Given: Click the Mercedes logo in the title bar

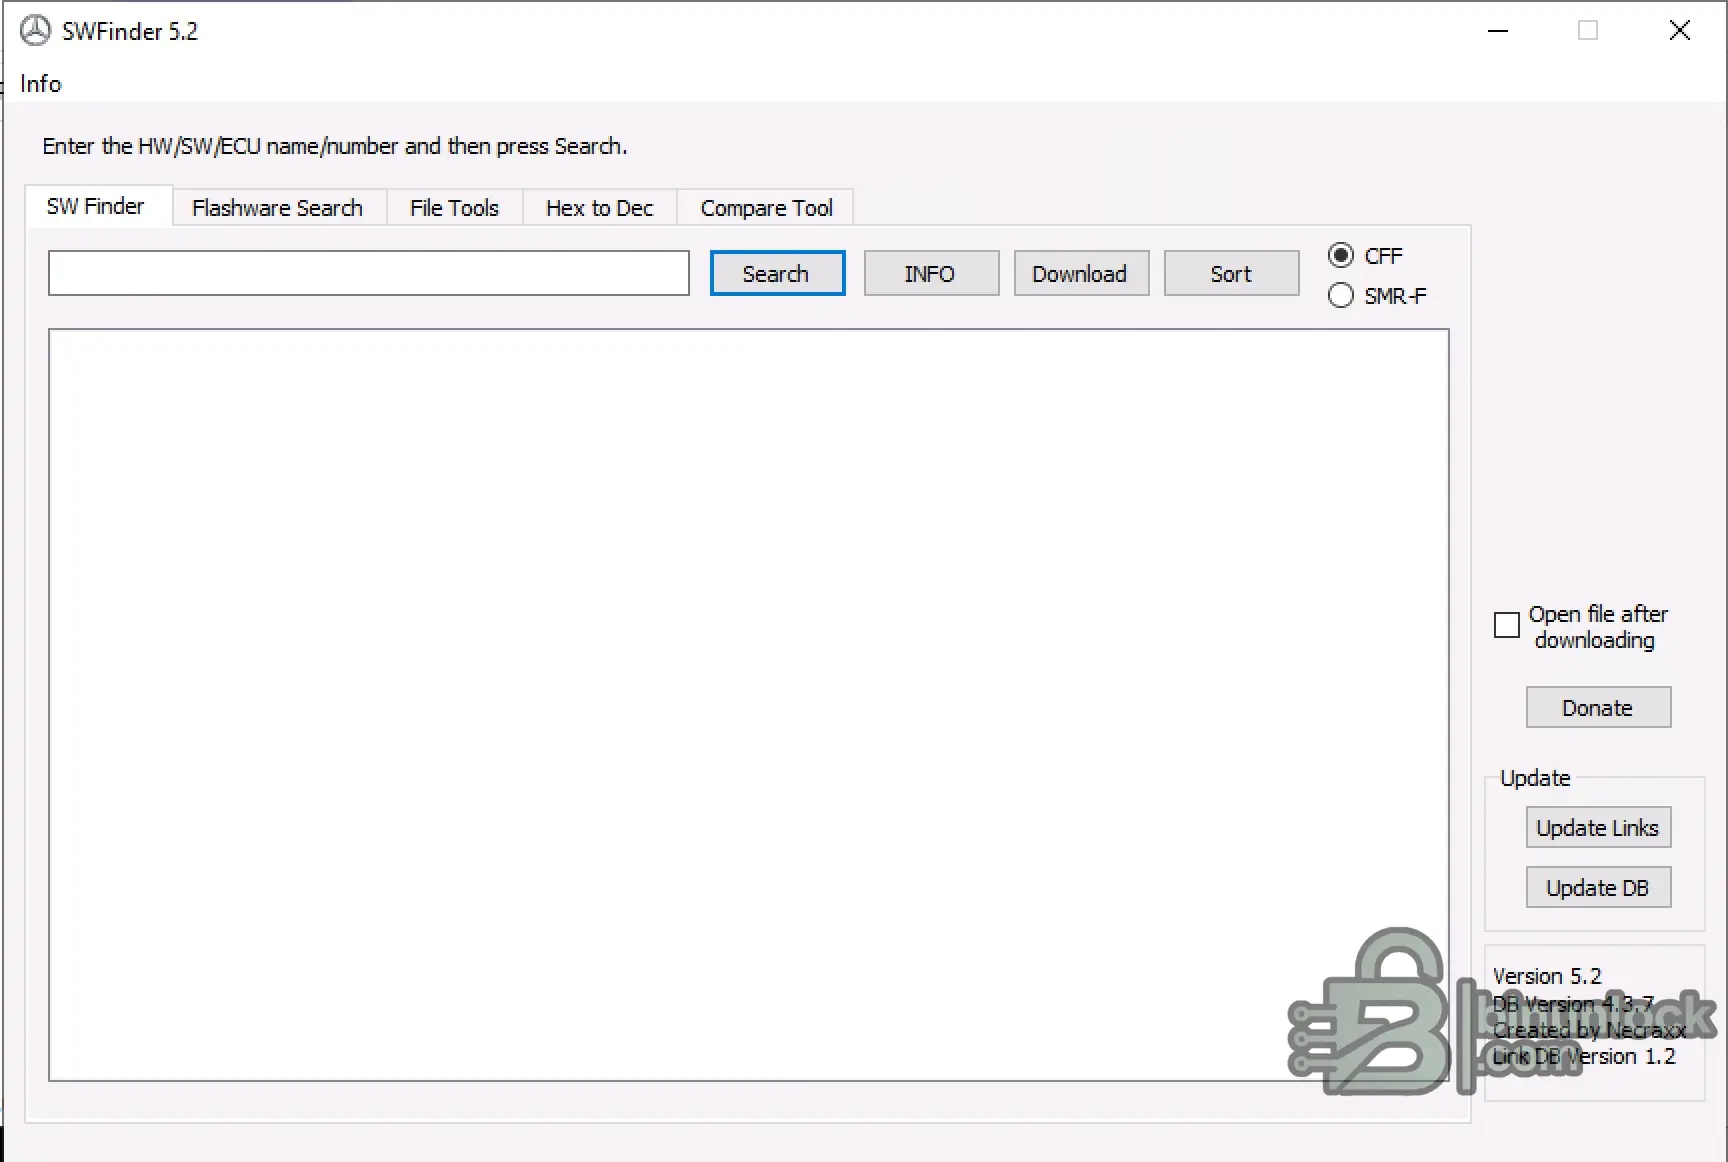Looking at the screenshot, I should tap(33, 30).
